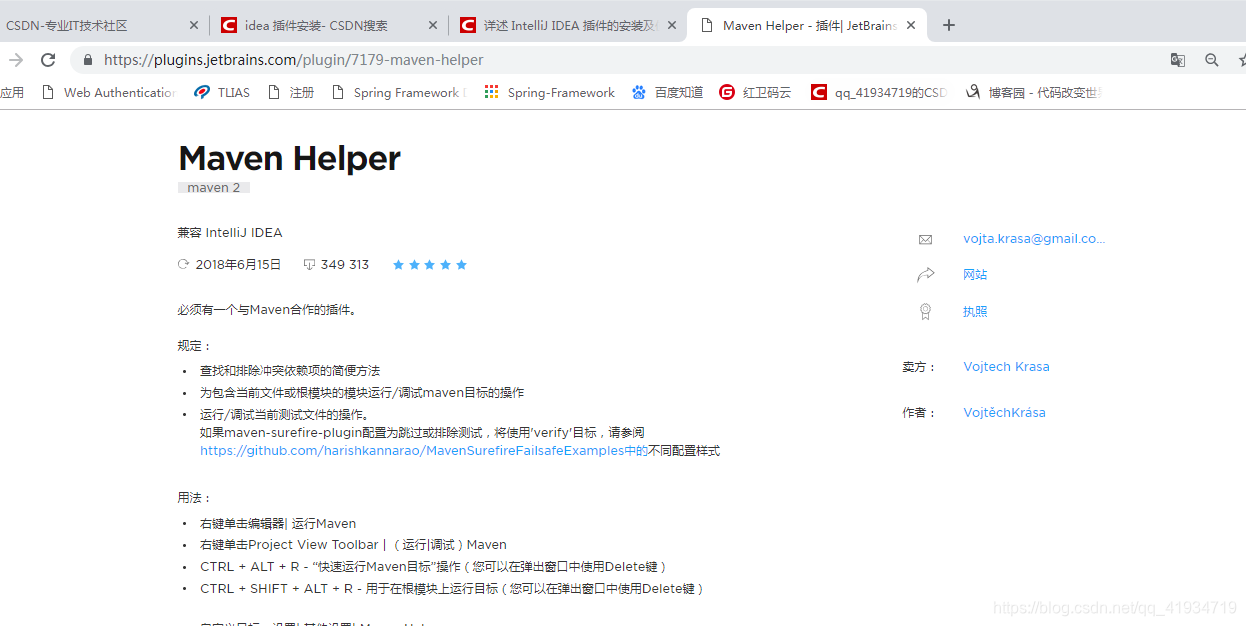Click the CTRL + SHIFT + ALT + R line

[452, 589]
